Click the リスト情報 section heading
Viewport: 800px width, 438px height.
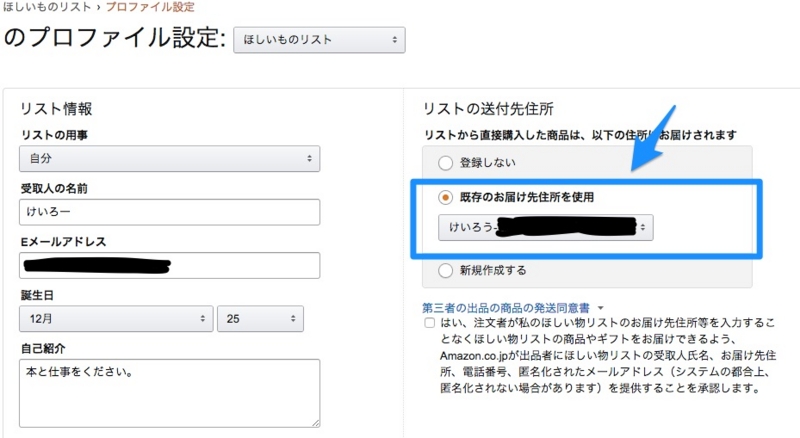tap(56, 109)
